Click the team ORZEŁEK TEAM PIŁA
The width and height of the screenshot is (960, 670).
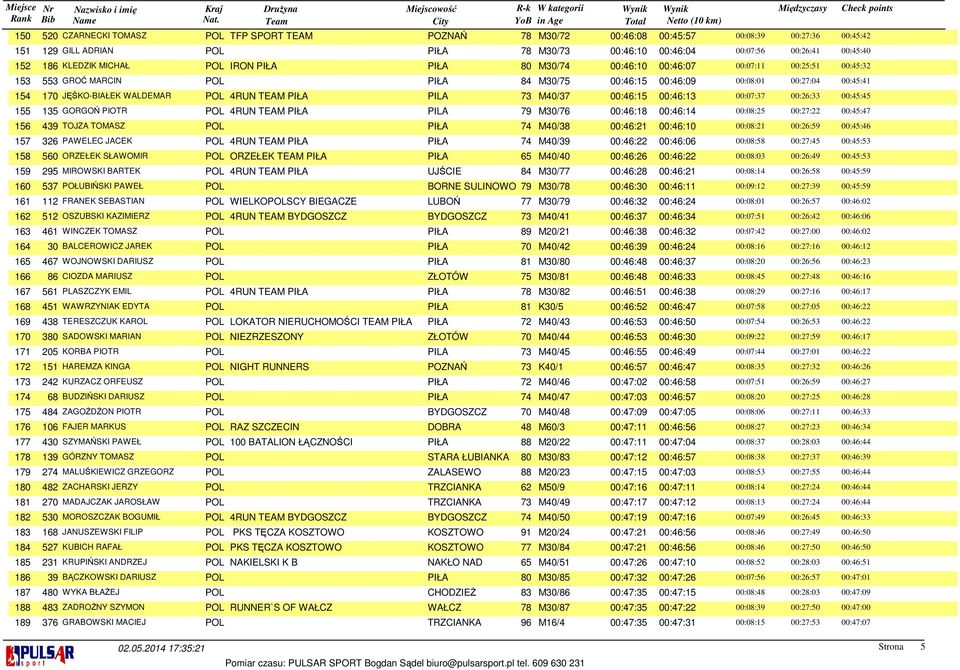point(279,156)
